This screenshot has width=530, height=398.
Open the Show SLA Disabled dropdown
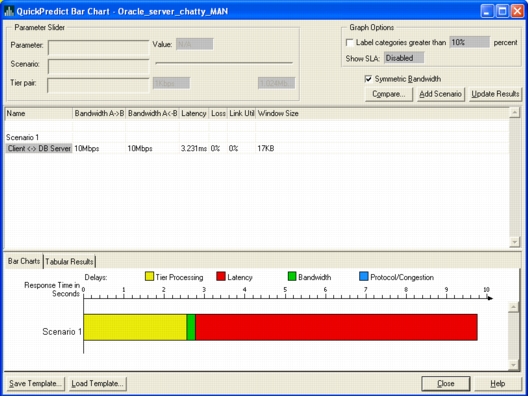(x=404, y=58)
